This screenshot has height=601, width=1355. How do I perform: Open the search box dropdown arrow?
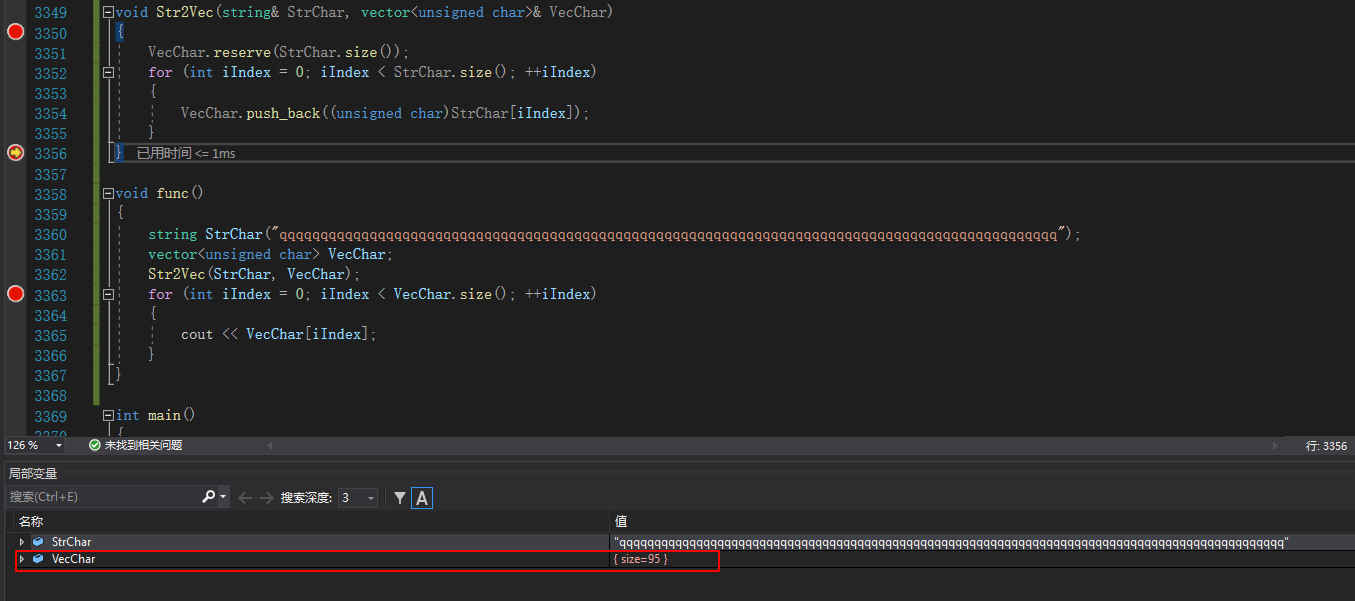tap(222, 497)
